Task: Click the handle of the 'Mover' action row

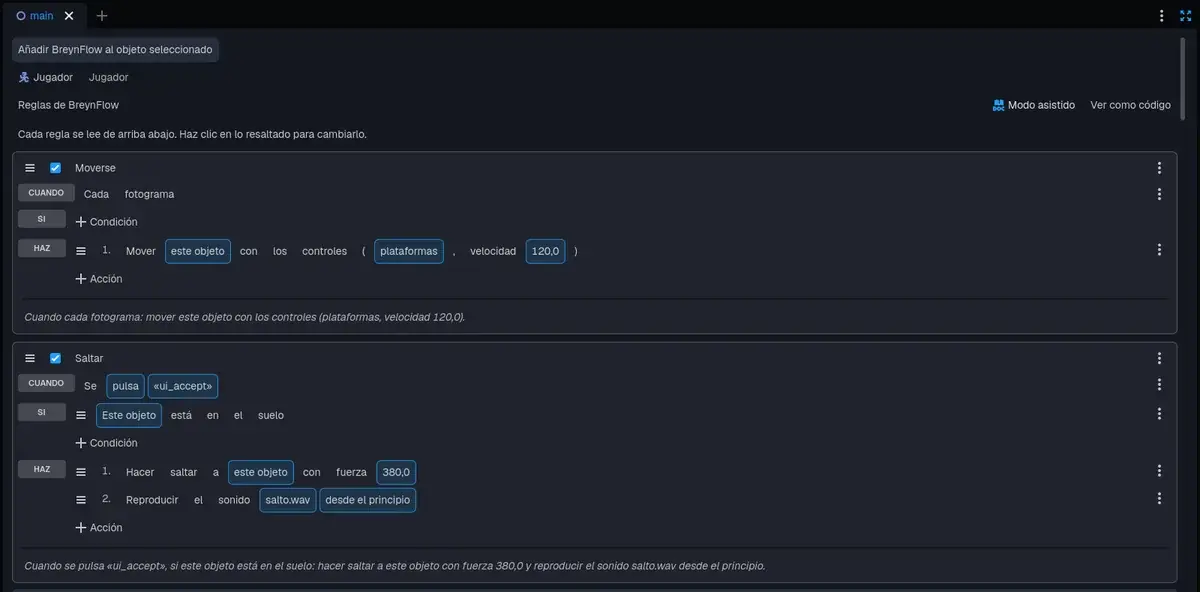Action: pyautogui.click(x=81, y=251)
